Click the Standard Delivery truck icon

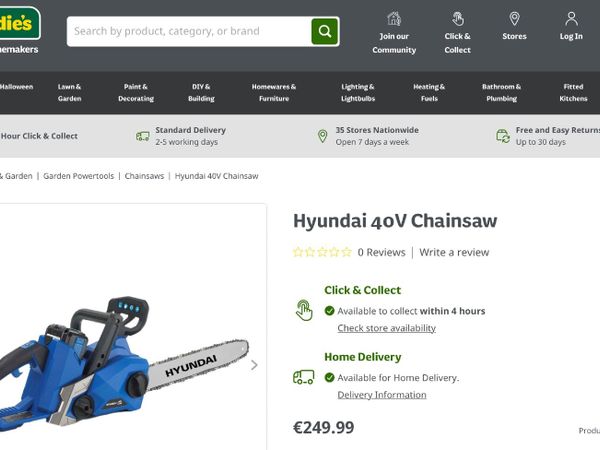coord(143,136)
